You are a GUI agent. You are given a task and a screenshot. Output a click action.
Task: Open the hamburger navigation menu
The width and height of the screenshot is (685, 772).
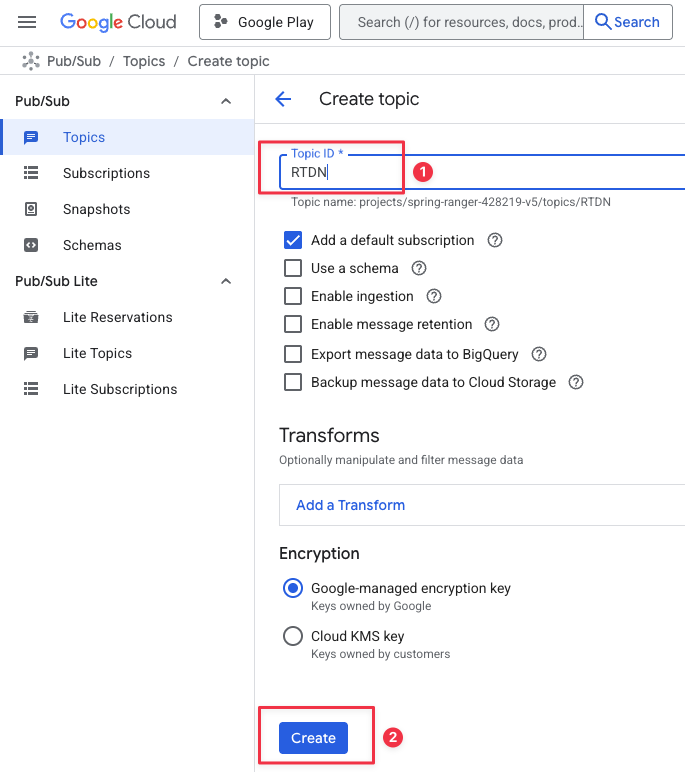[27, 22]
